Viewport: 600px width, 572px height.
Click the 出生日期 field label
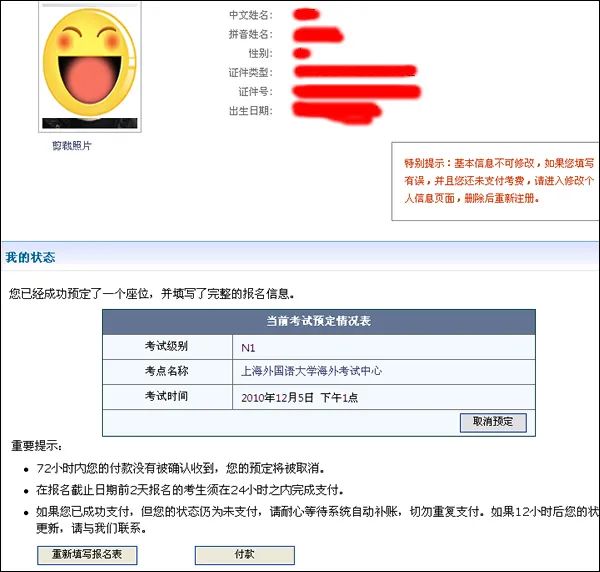point(251,111)
